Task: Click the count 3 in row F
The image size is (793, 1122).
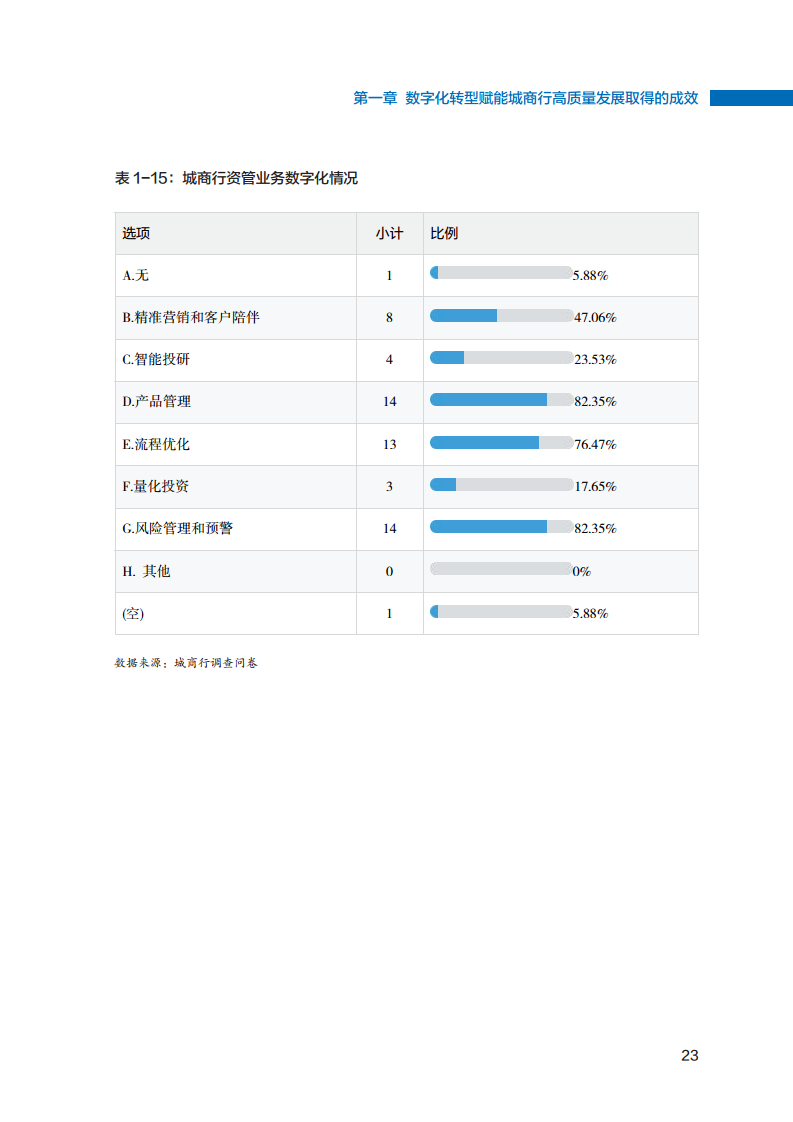Action: pyautogui.click(x=389, y=487)
